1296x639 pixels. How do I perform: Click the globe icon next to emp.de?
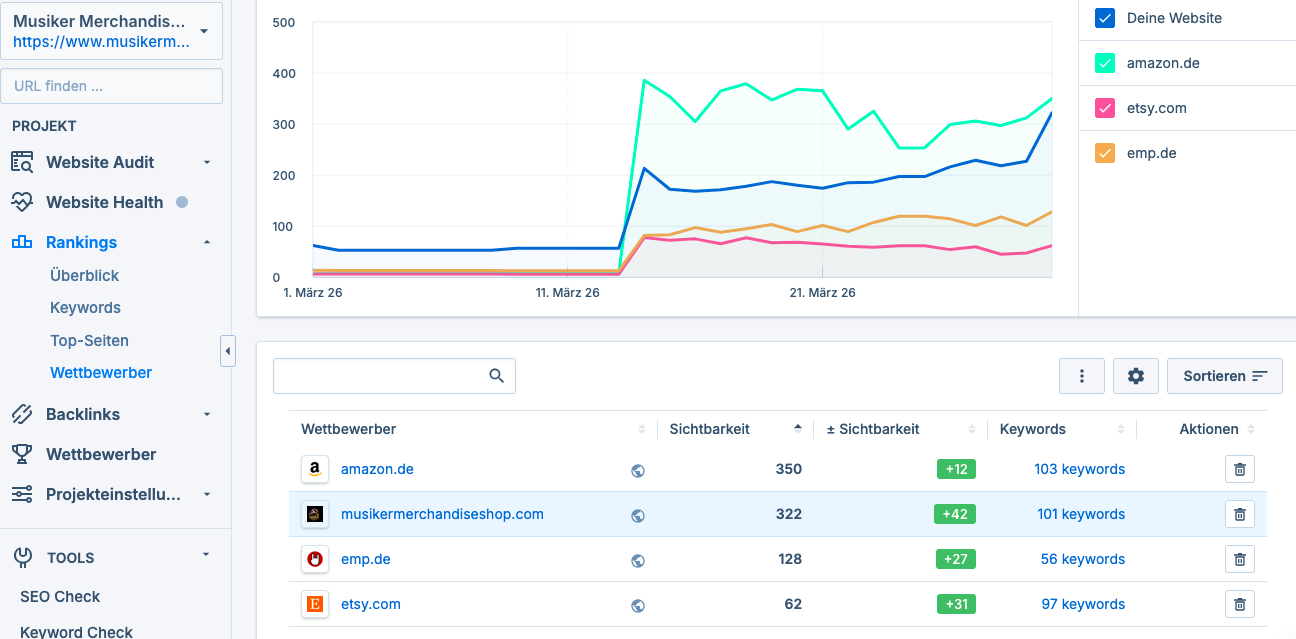638,559
